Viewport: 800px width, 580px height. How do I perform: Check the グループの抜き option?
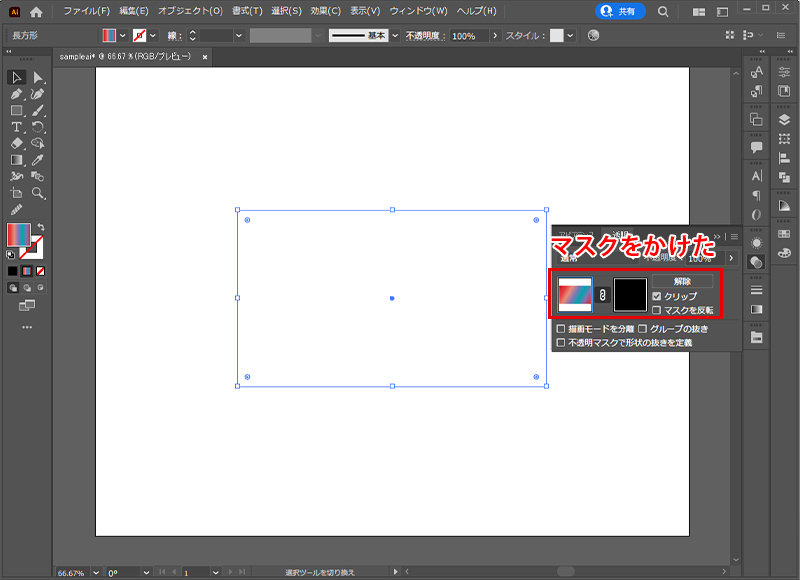643,328
